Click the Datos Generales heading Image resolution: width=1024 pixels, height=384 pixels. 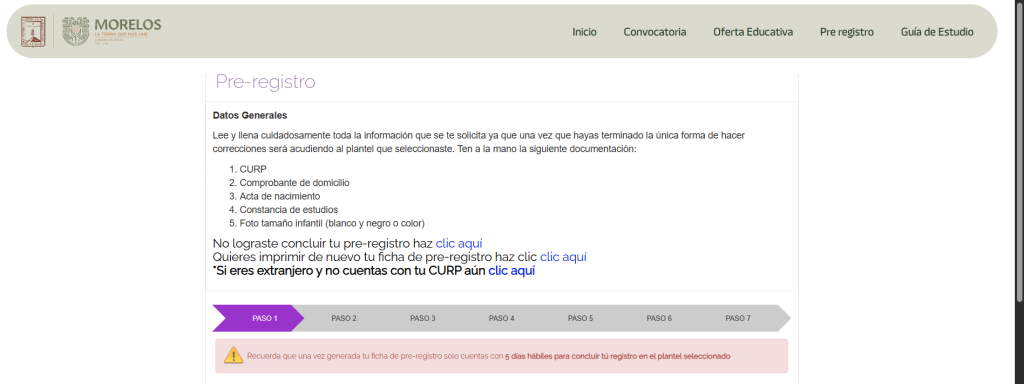(250, 116)
